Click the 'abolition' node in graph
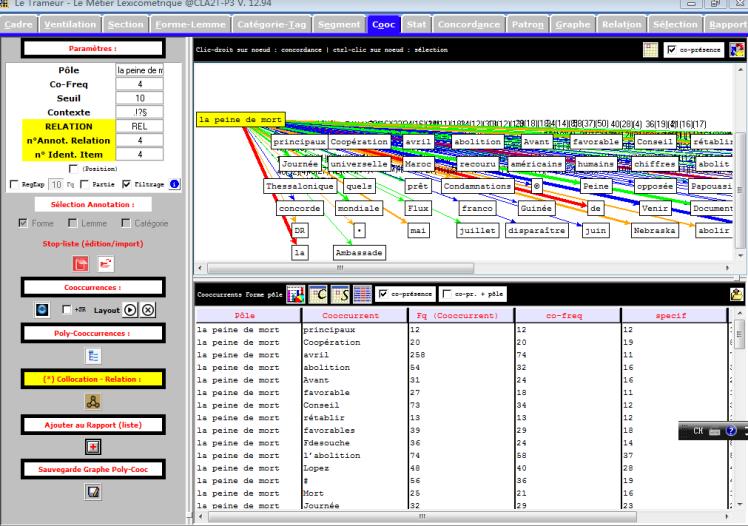Screen dimensions: 748x526 click(478, 142)
